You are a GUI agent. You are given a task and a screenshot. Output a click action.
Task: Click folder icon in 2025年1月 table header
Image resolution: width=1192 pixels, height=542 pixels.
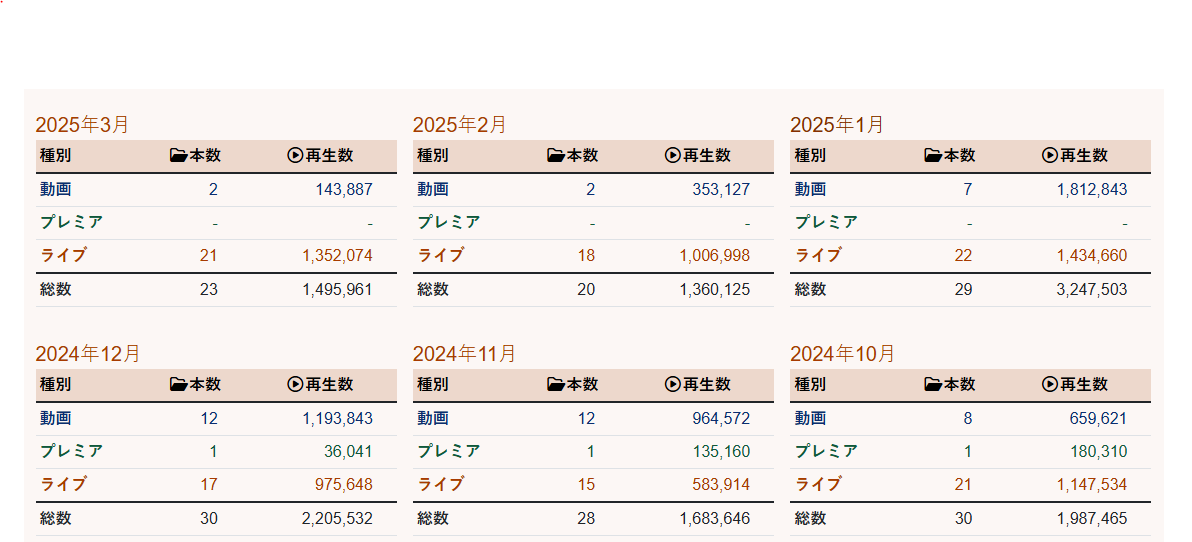pyautogui.click(x=934, y=156)
